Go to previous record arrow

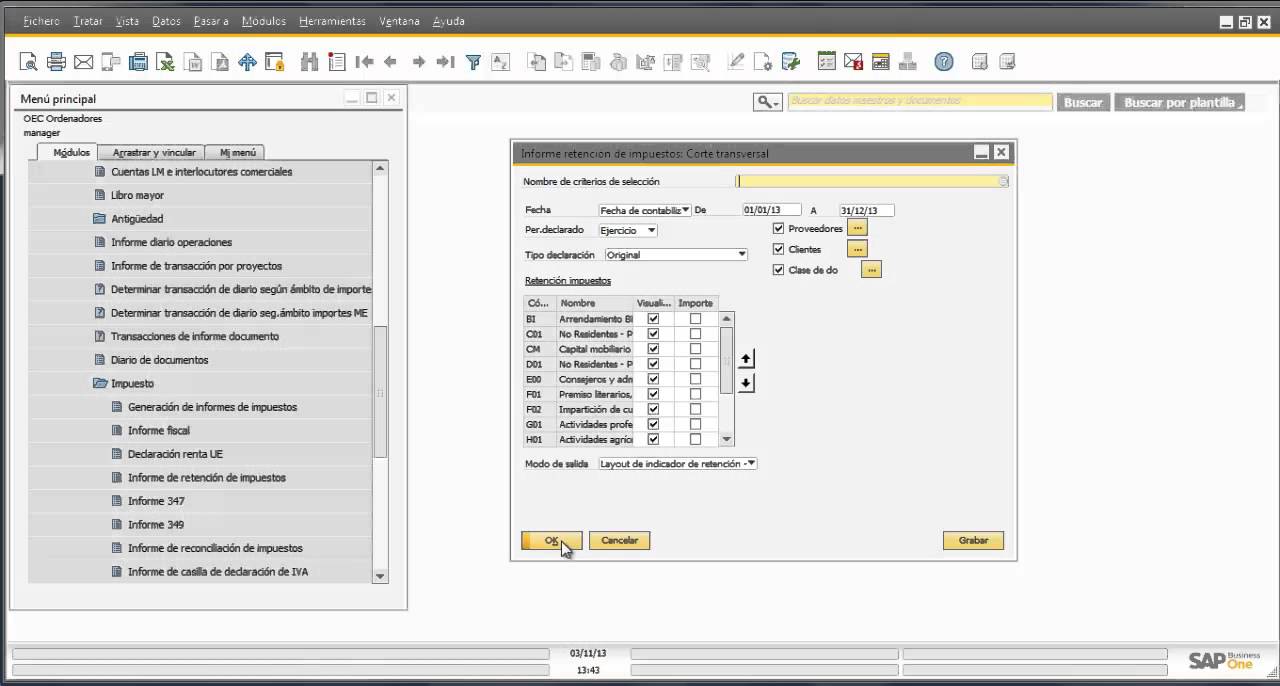(x=391, y=62)
